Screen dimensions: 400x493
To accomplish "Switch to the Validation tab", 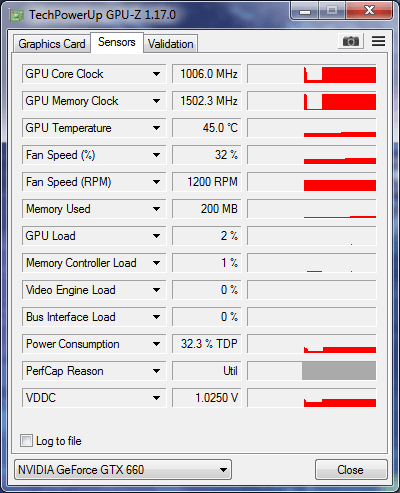I will [171, 44].
